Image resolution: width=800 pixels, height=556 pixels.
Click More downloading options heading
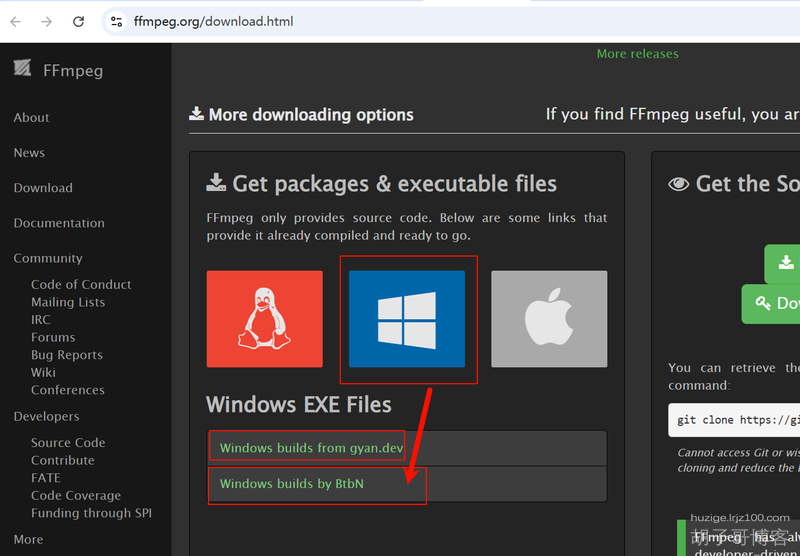point(302,115)
